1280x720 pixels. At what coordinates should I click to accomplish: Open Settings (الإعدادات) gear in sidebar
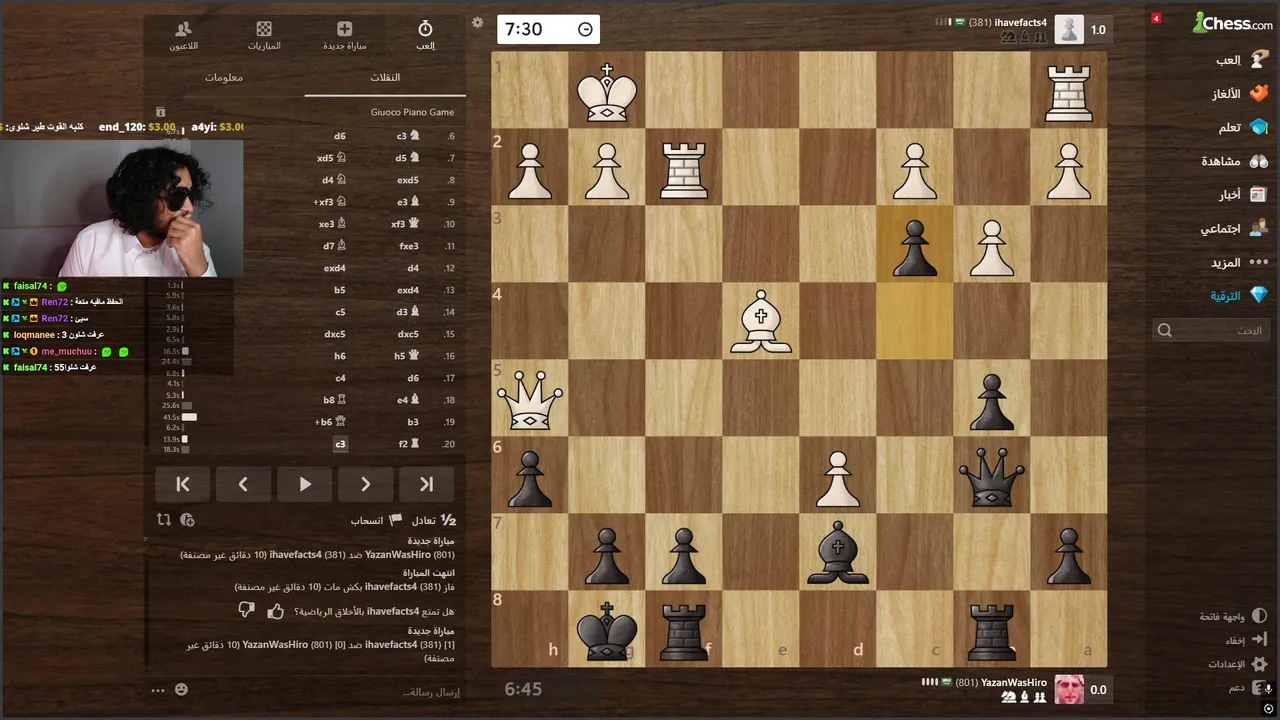point(1238,664)
